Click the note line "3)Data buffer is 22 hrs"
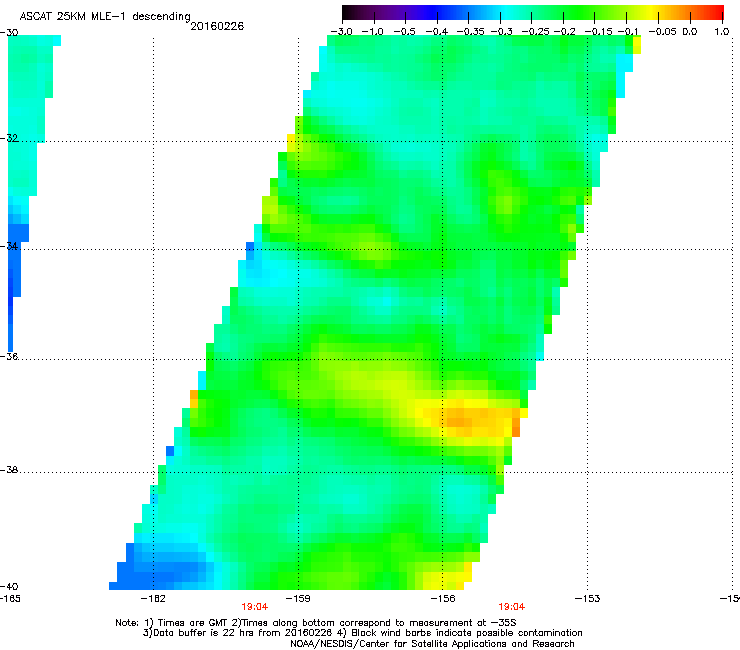 tap(362, 633)
